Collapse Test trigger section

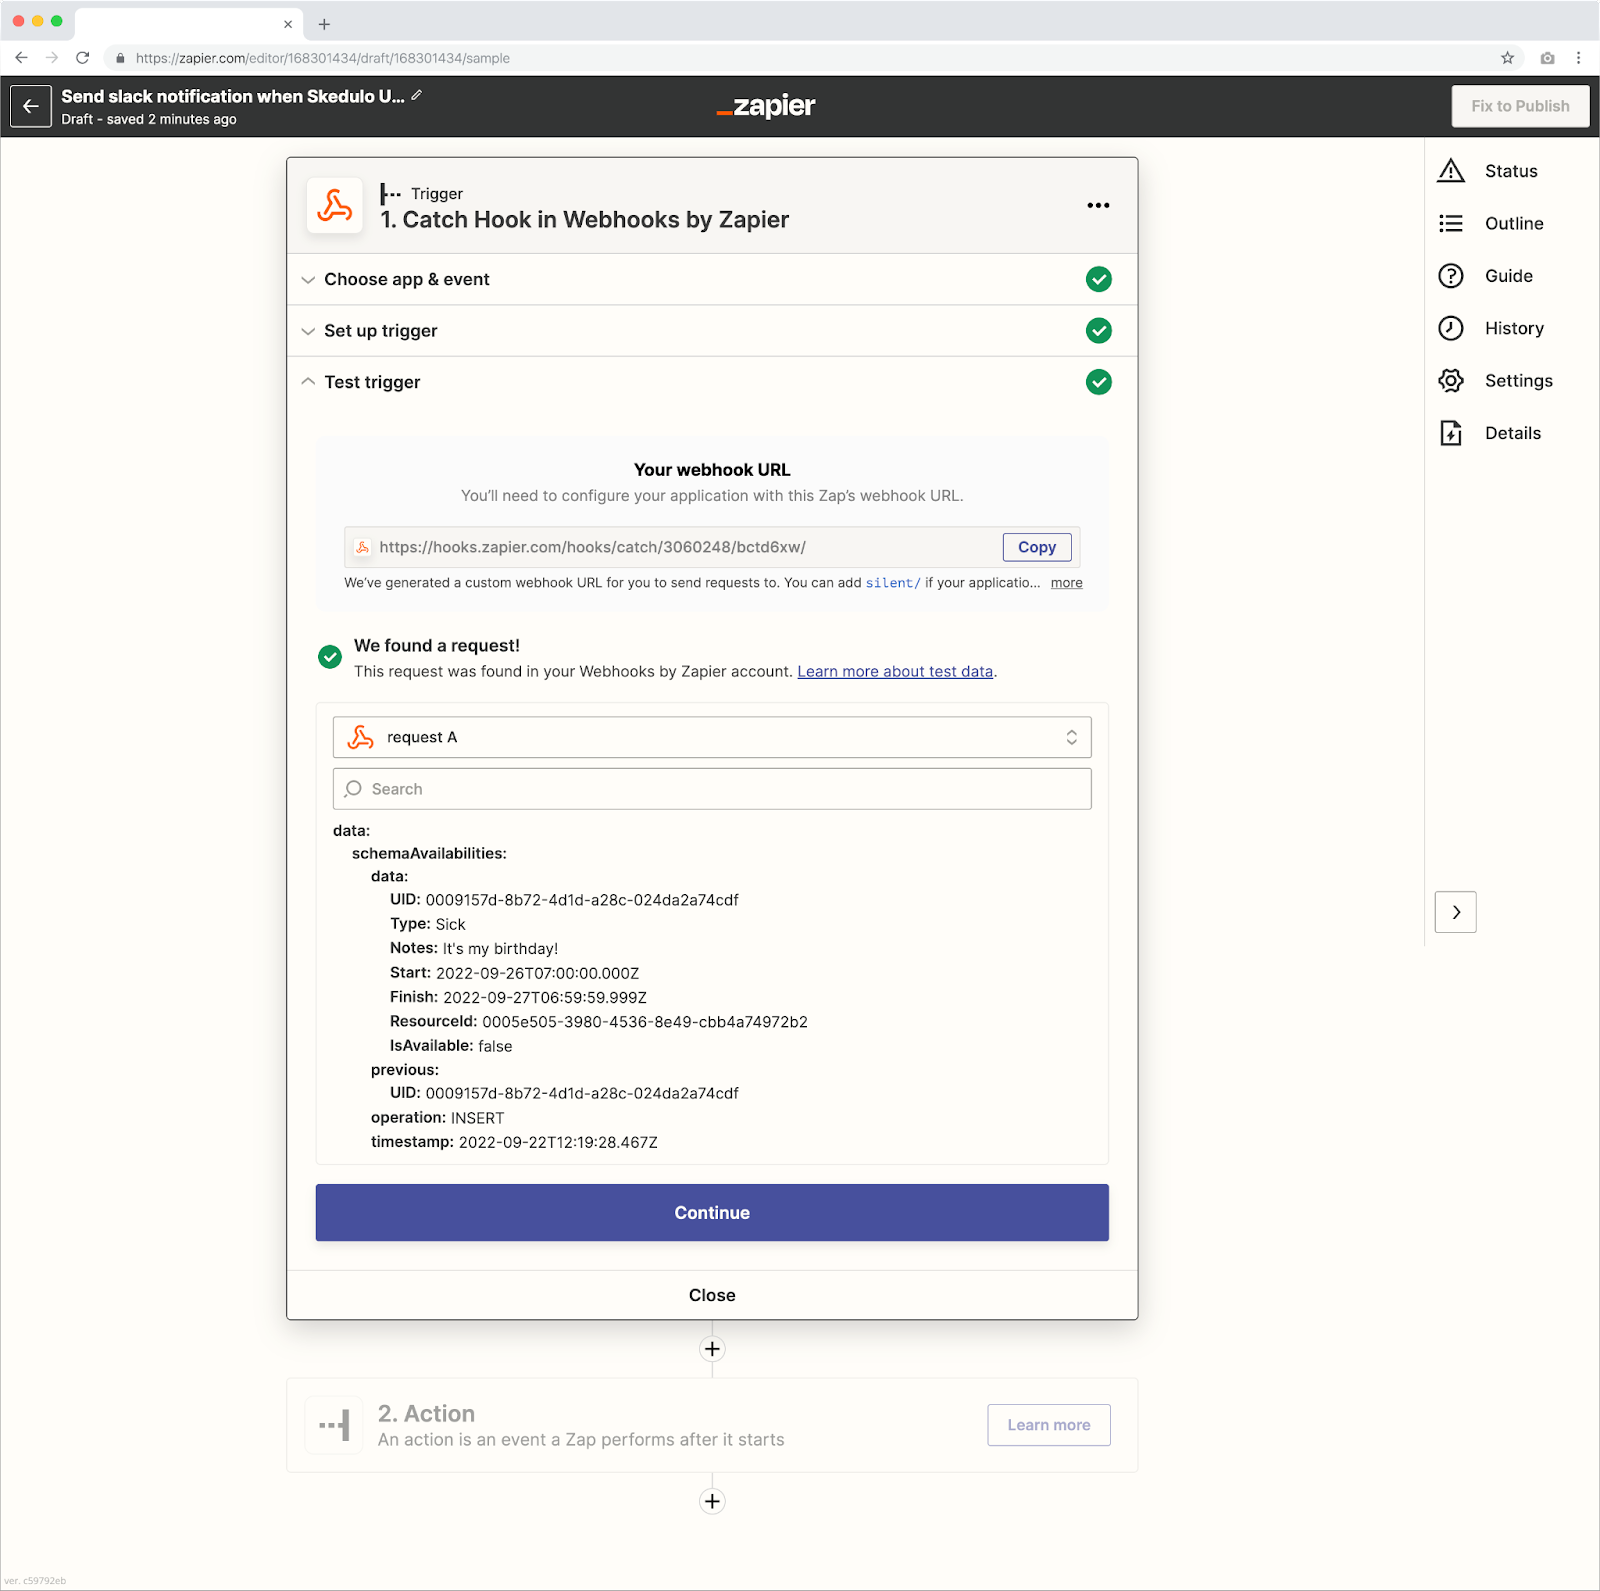pos(712,382)
